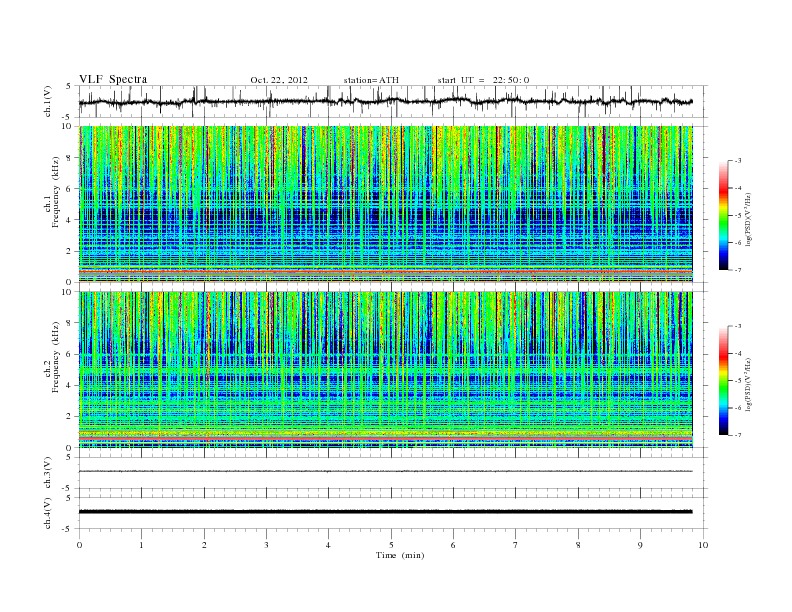Click time axis tick label "0"
This screenshot has width=792, height=612.
(79, 546)
